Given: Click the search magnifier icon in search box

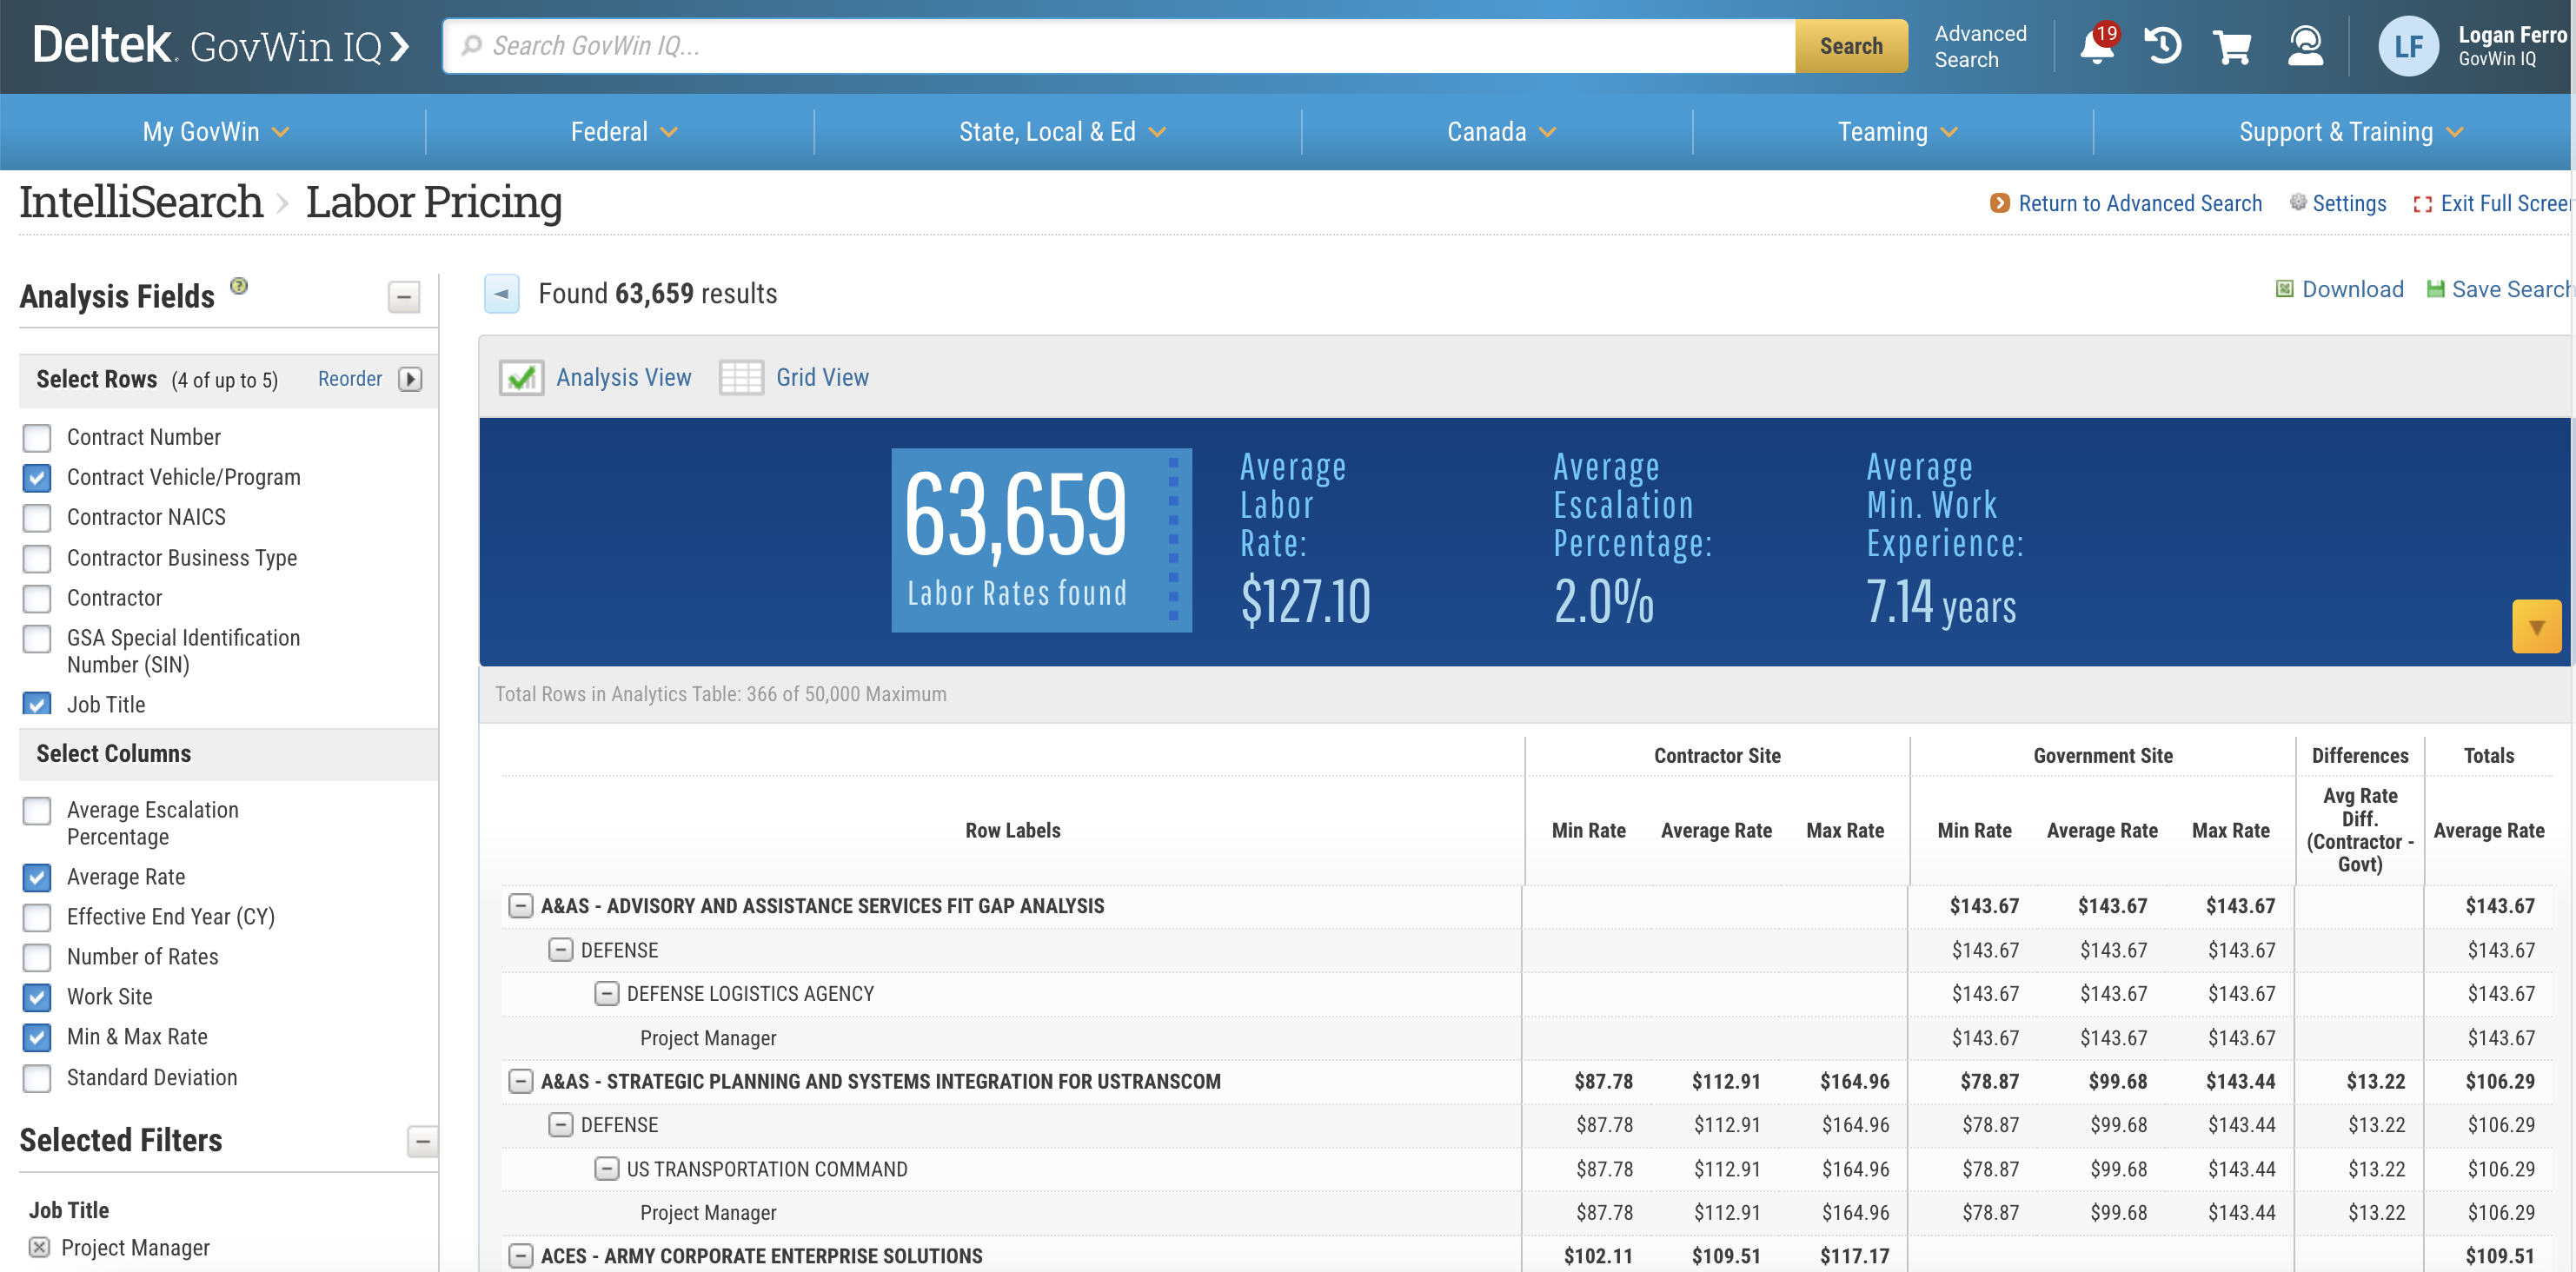Looking at the screenshot, I should [x=471, y=45].
